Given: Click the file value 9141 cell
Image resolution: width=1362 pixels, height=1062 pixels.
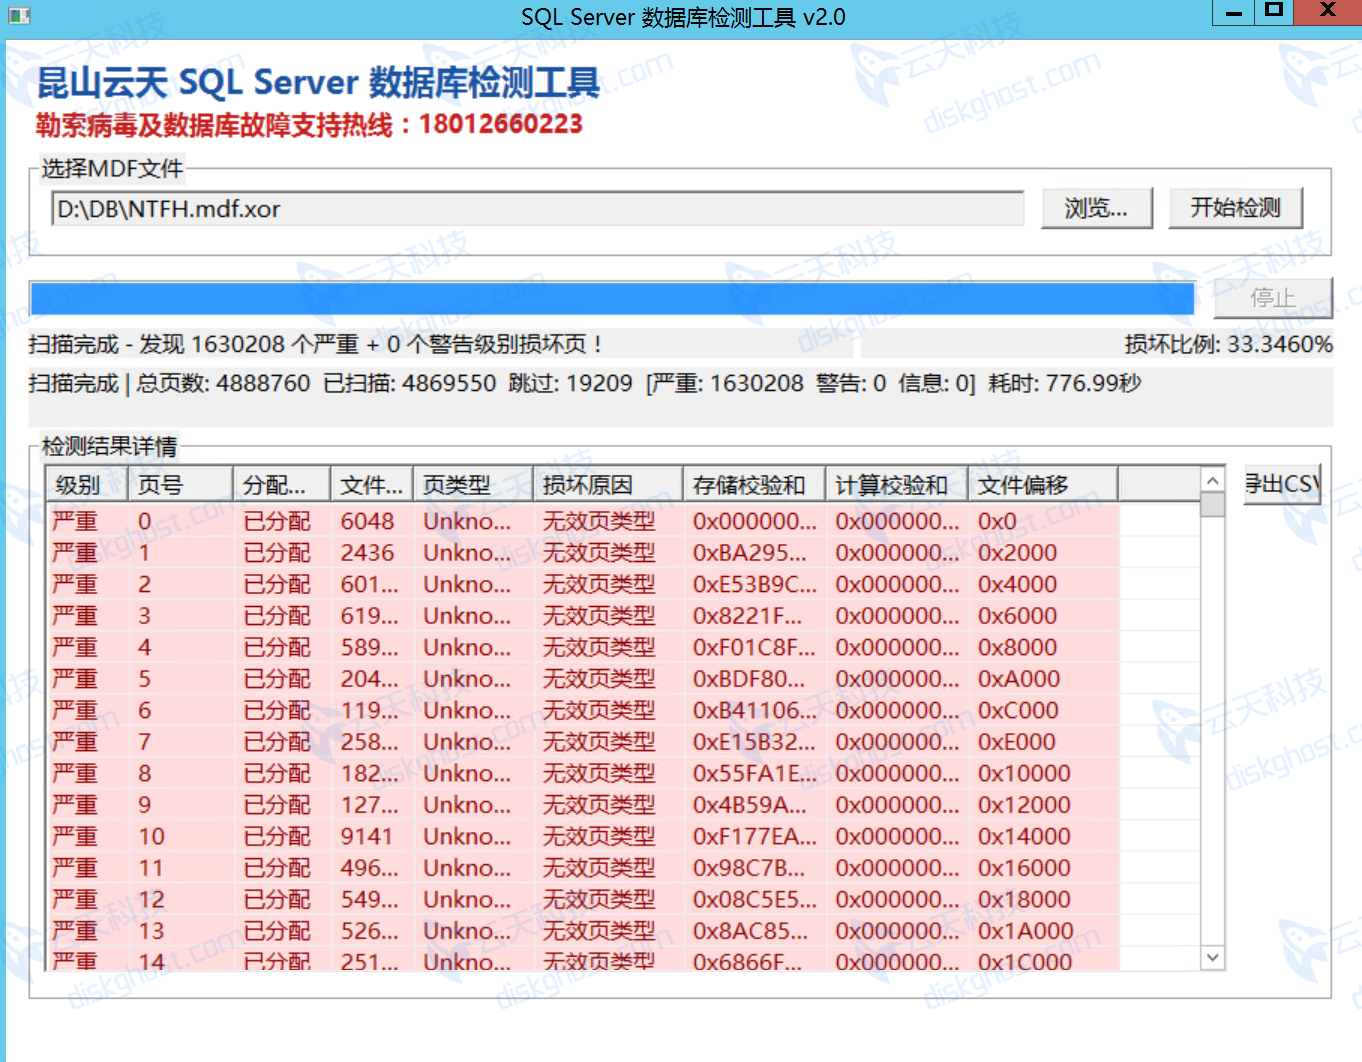Looking at the screenshot, I should pos(367,836).
